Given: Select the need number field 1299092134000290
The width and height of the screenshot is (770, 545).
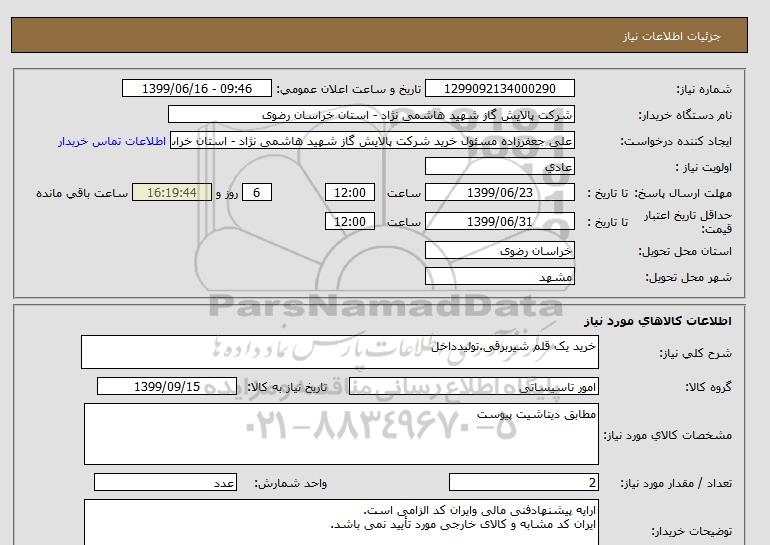Looking at the screenshot, I should 499,89.
